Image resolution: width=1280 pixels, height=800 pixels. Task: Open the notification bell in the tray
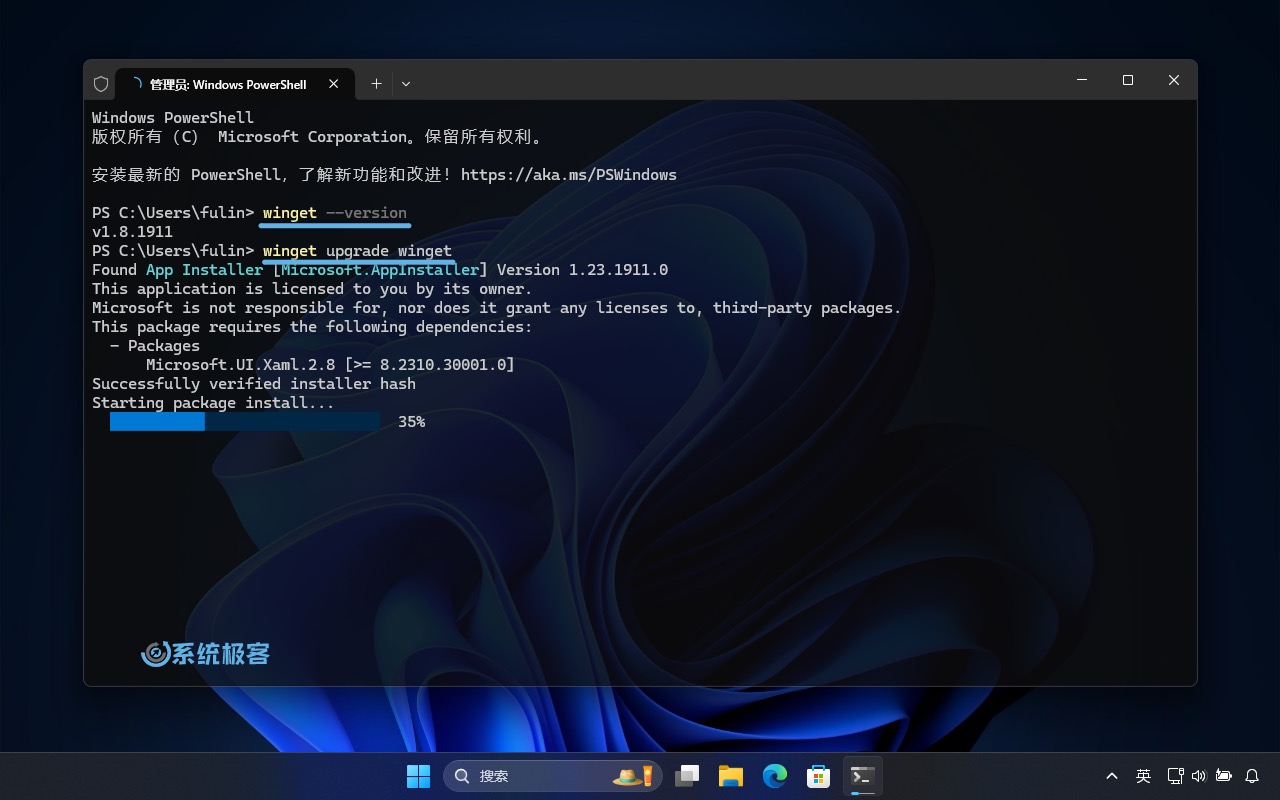1252,776
